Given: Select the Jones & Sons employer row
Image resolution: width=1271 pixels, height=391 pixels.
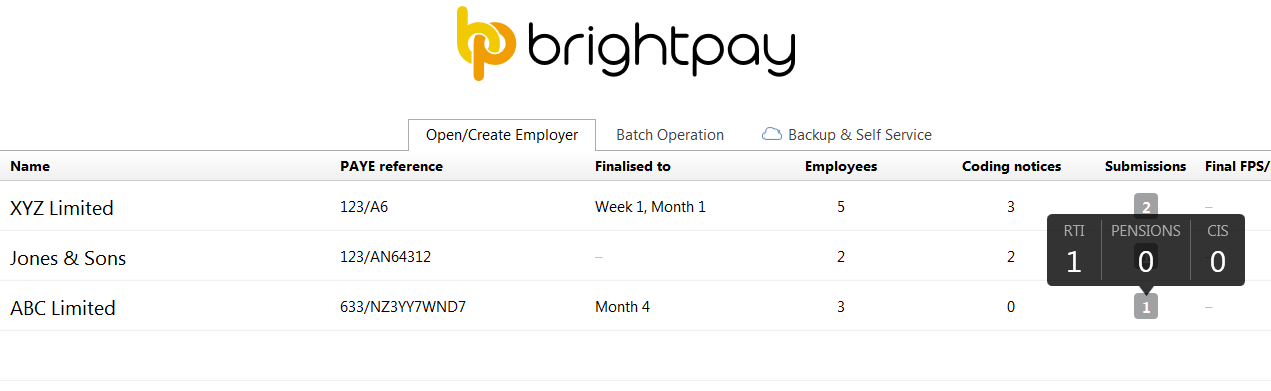Looking at the screenshot, I should click(635, 256).
